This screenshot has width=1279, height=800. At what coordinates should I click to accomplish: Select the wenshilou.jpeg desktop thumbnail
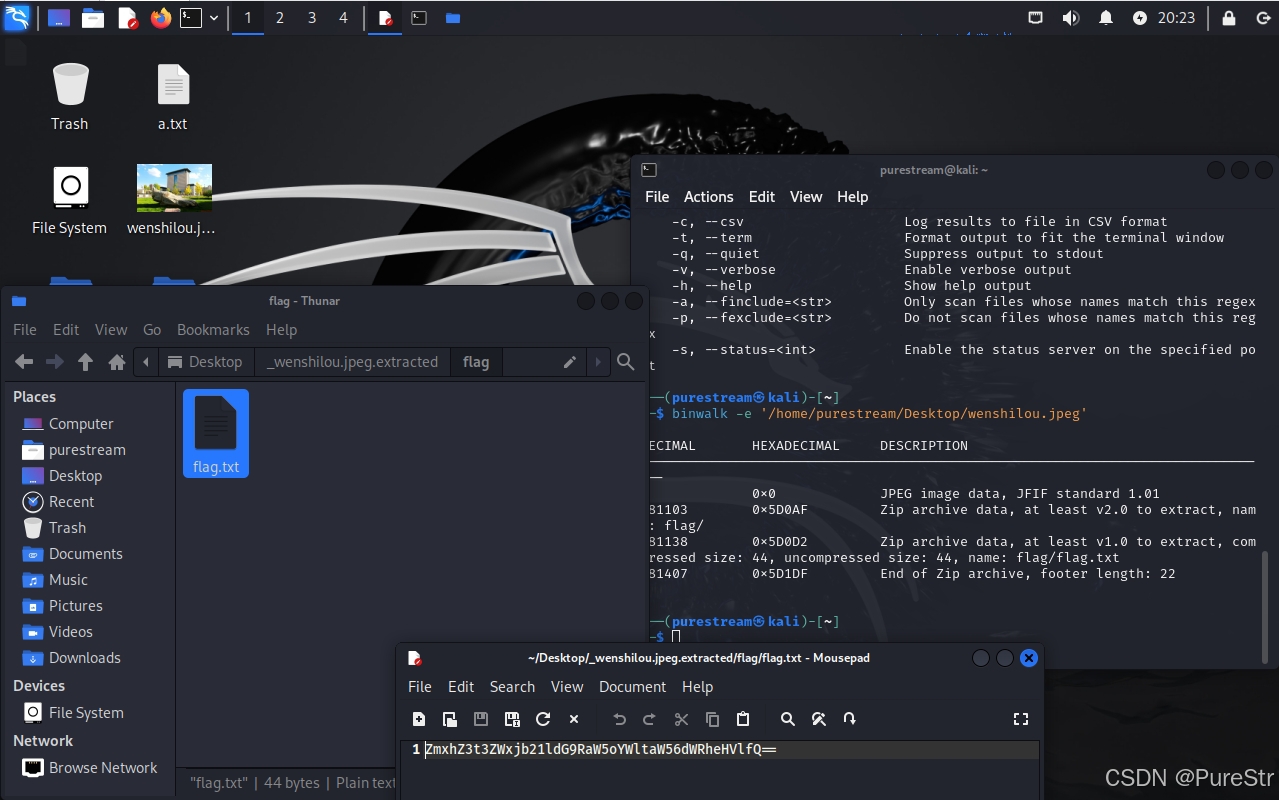pyautogui.click(x=173, y=200)
